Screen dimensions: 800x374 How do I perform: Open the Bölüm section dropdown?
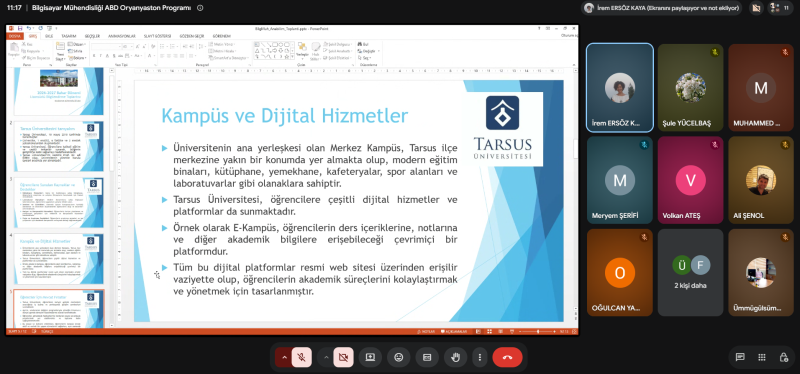tap(78, 58)
